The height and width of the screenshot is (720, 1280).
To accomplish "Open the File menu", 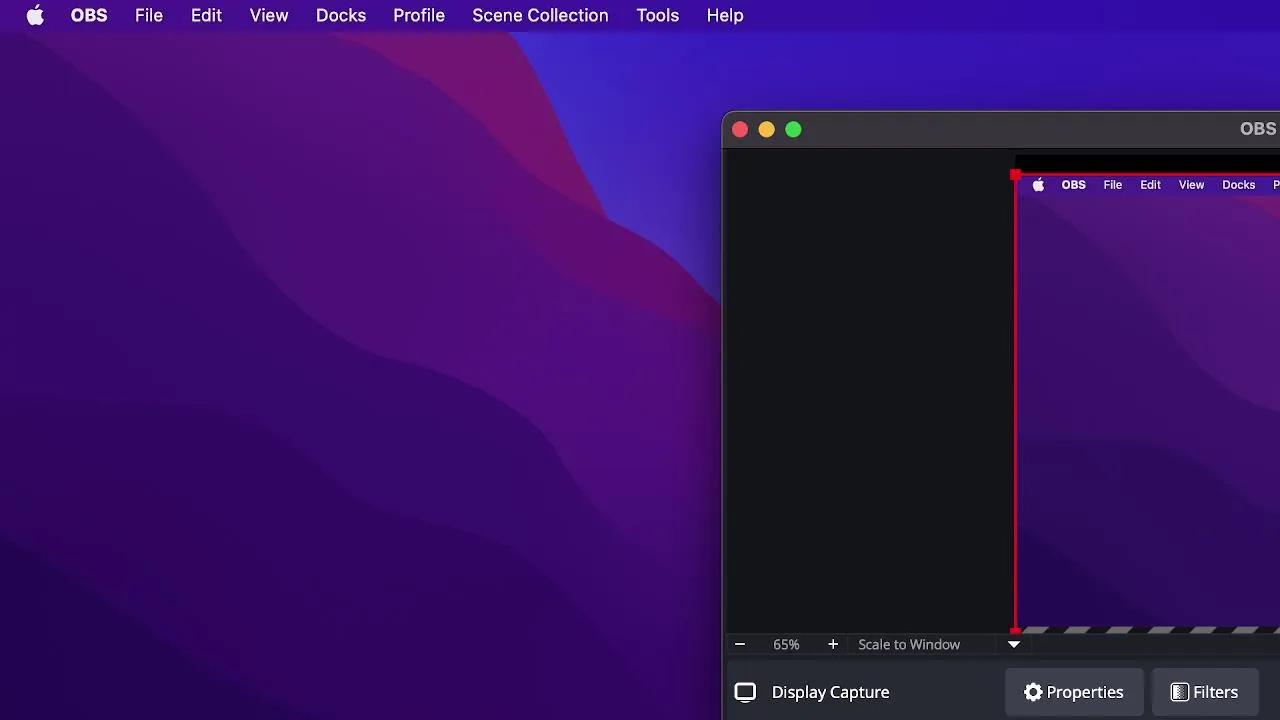I will 149,15.
